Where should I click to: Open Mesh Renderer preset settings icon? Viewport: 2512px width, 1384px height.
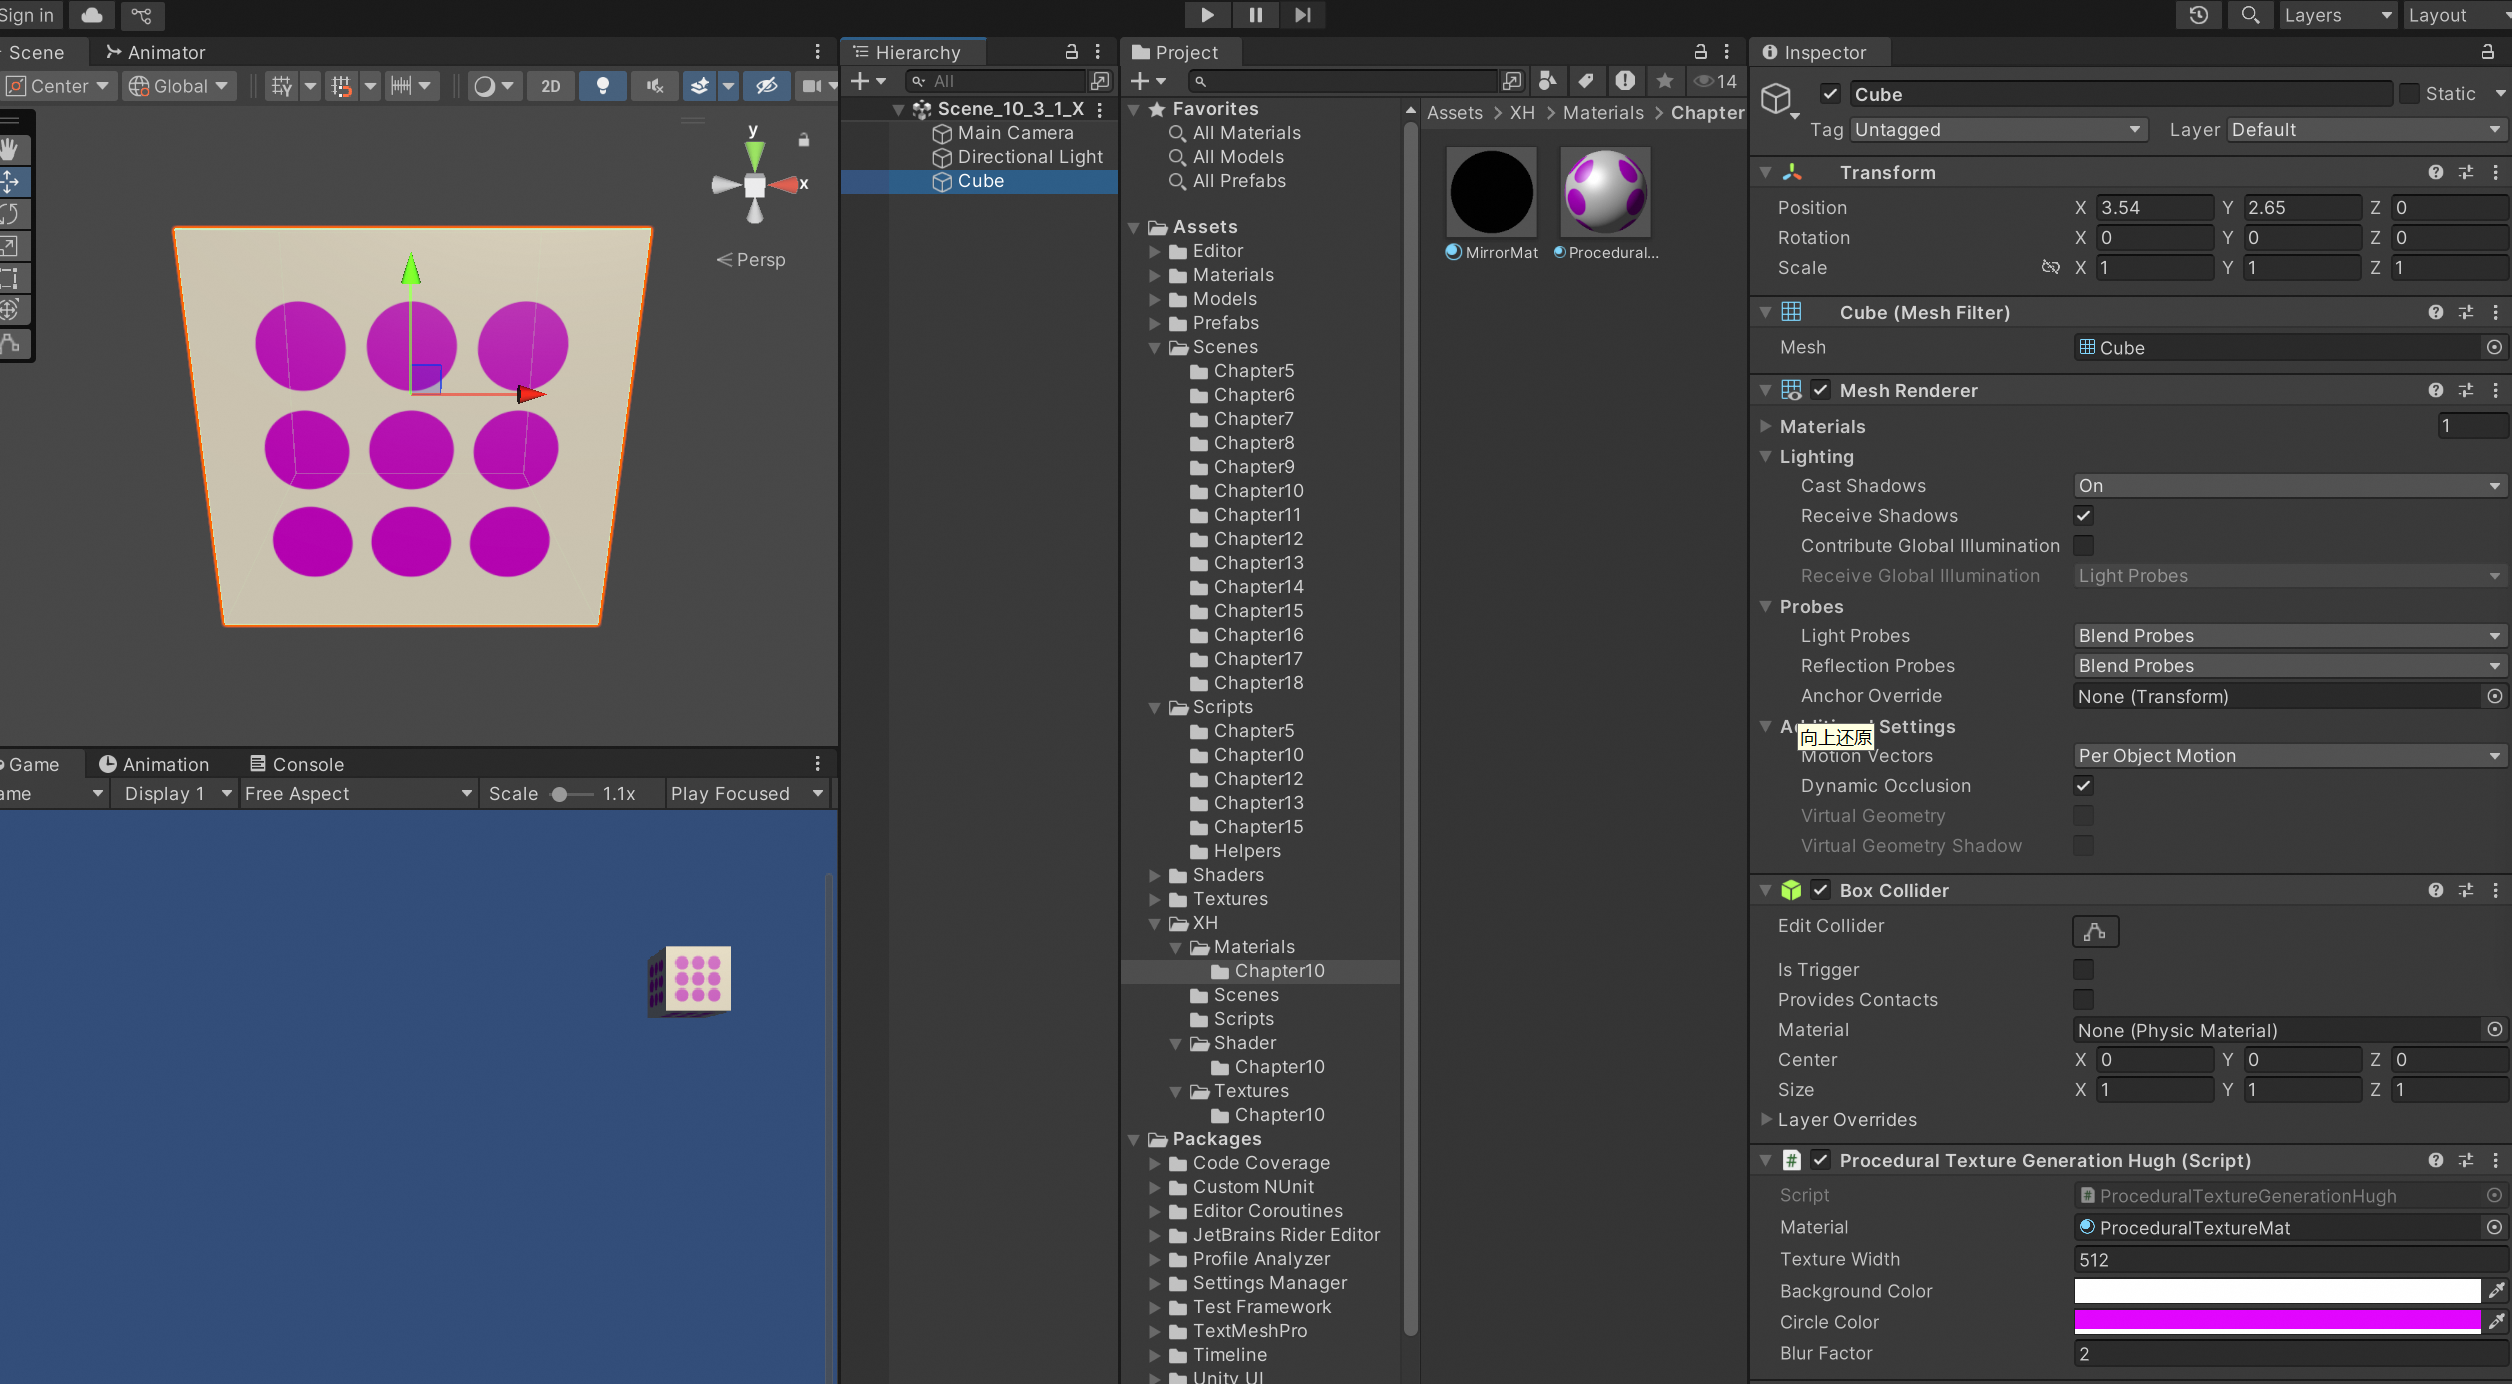click(2467, 390)
